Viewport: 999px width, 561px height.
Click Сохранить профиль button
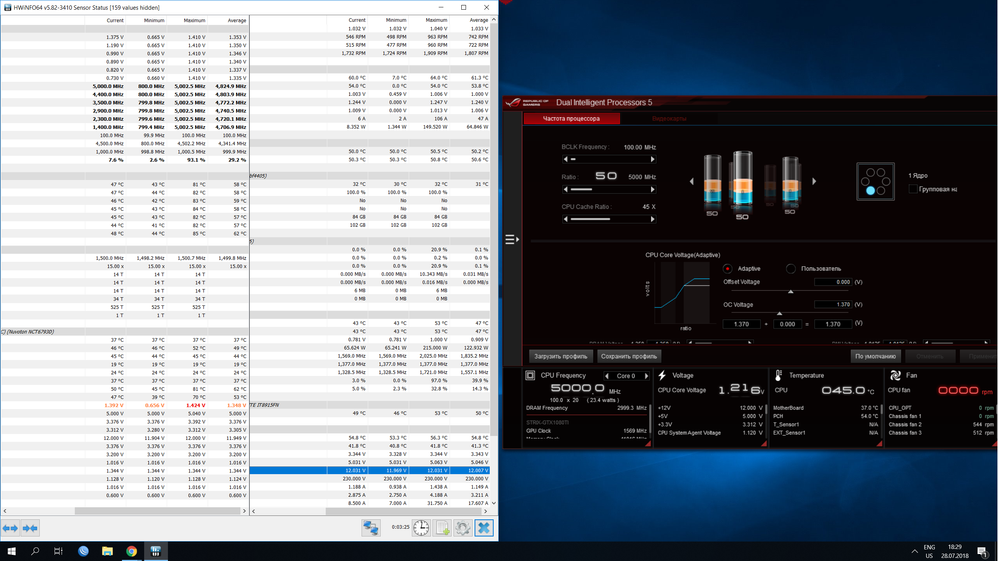pos(628,357)
